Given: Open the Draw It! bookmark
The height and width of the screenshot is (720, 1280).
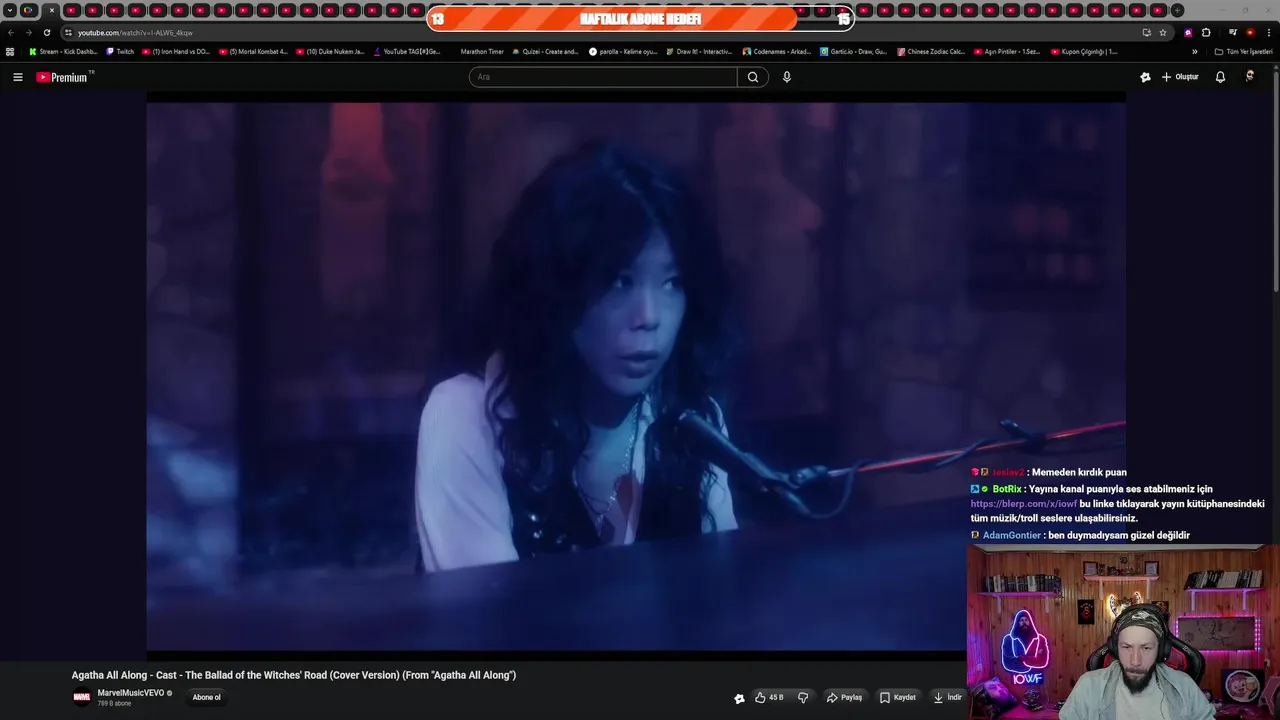Looking at the screenshot, I should pos(700,51).
